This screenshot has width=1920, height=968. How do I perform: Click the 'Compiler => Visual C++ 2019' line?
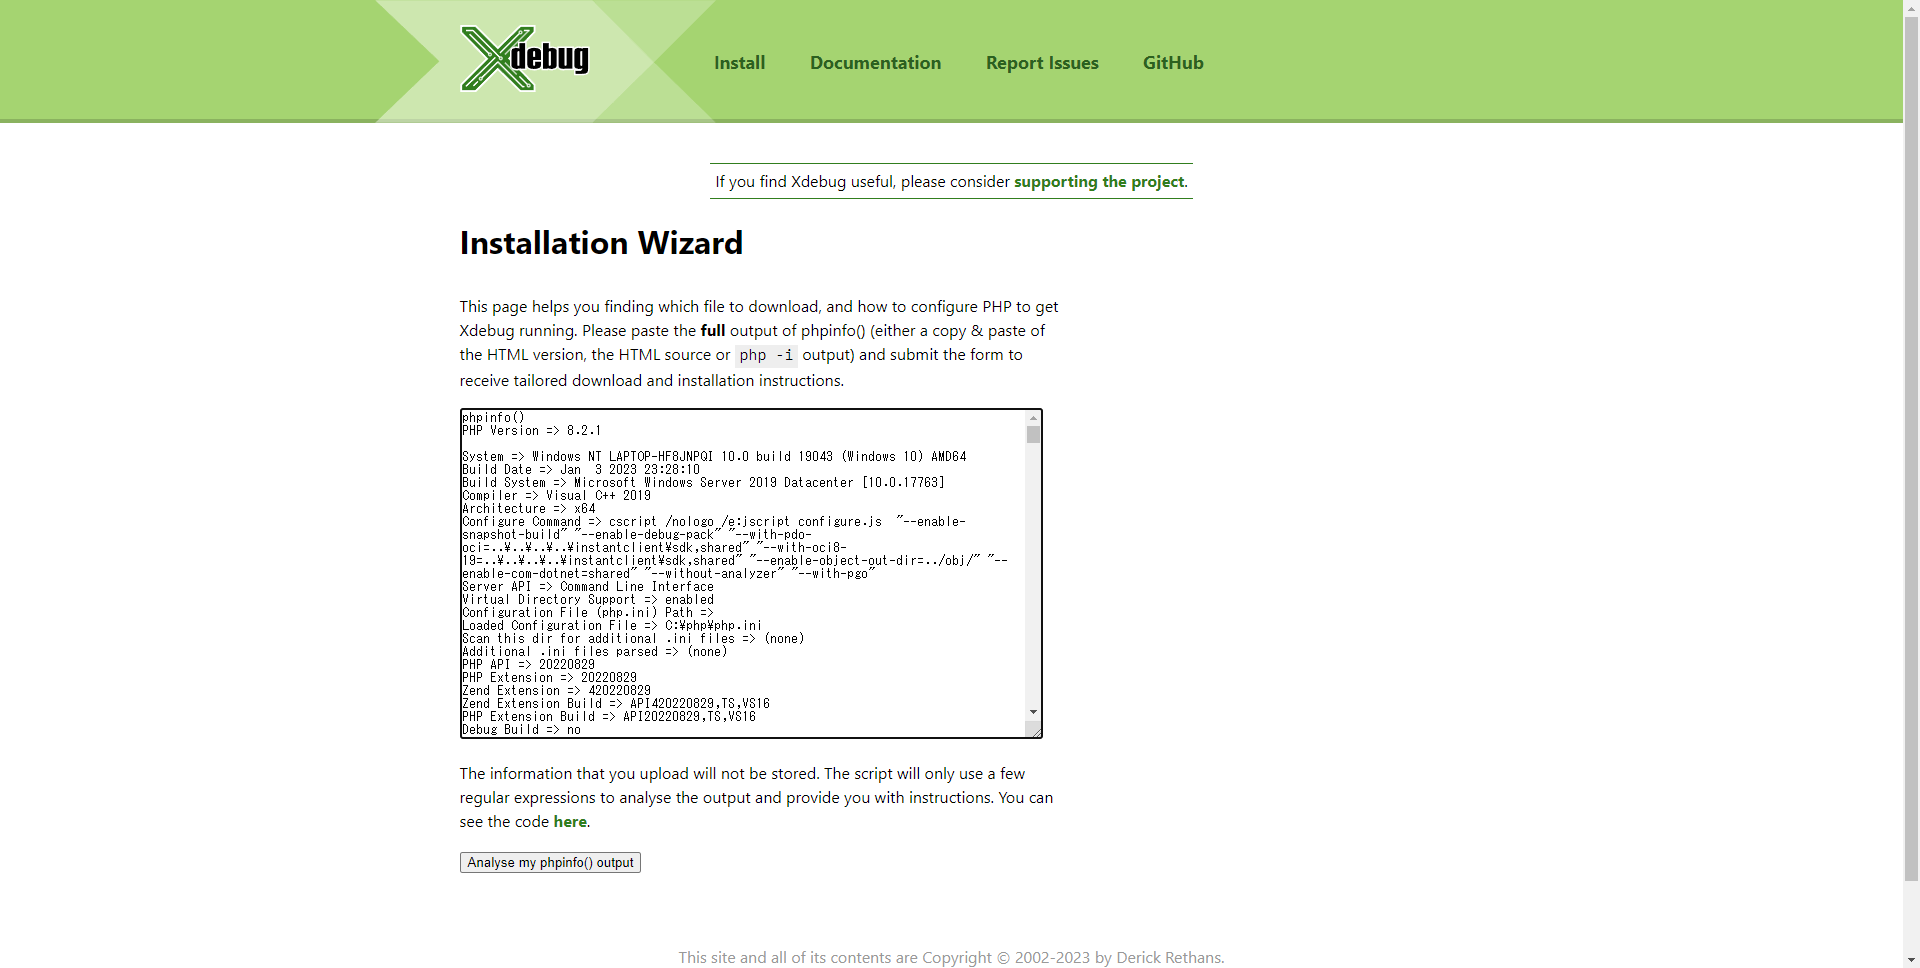coord(556,496)
